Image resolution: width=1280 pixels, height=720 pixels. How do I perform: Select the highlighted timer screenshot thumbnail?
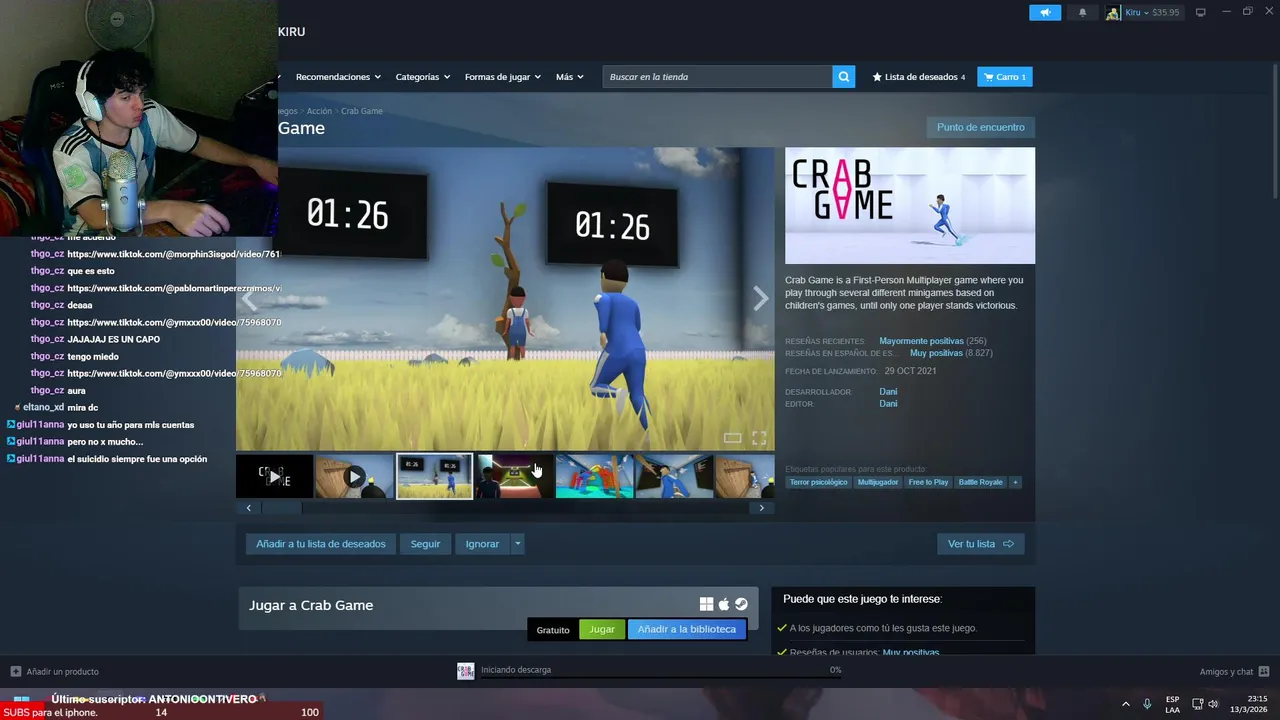[434, 477]
